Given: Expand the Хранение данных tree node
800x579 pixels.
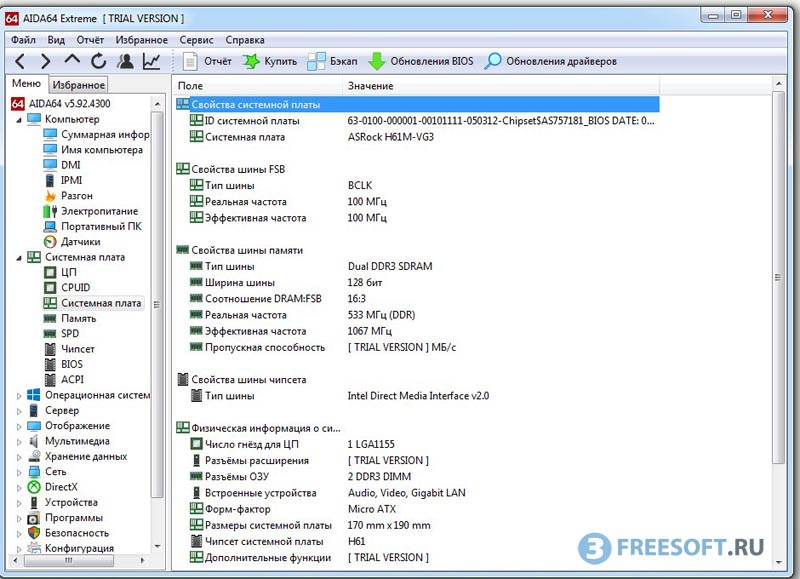Looking at the screenshot, I should pos(19,457).
